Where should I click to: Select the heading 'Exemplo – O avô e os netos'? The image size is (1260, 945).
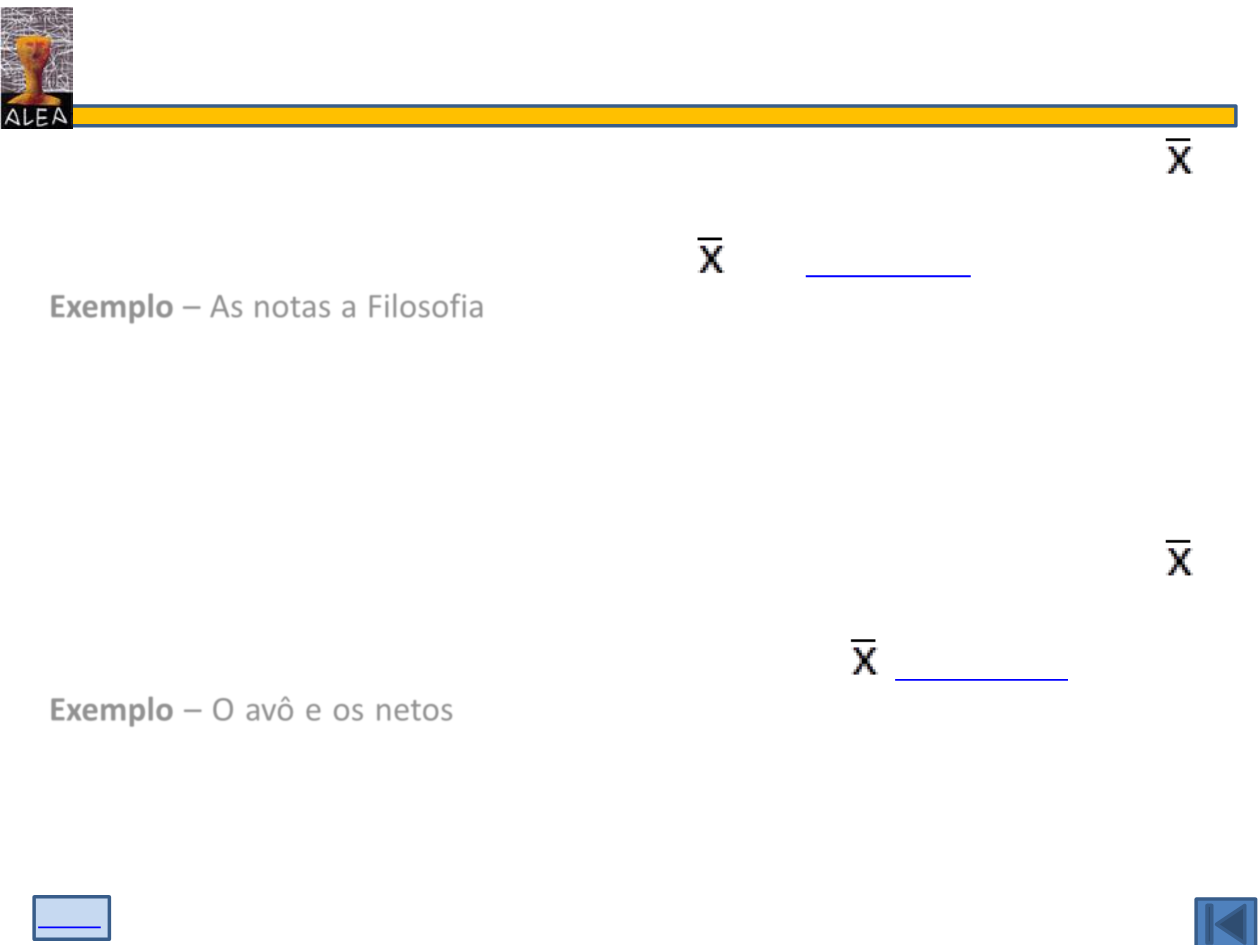[252, 710]
